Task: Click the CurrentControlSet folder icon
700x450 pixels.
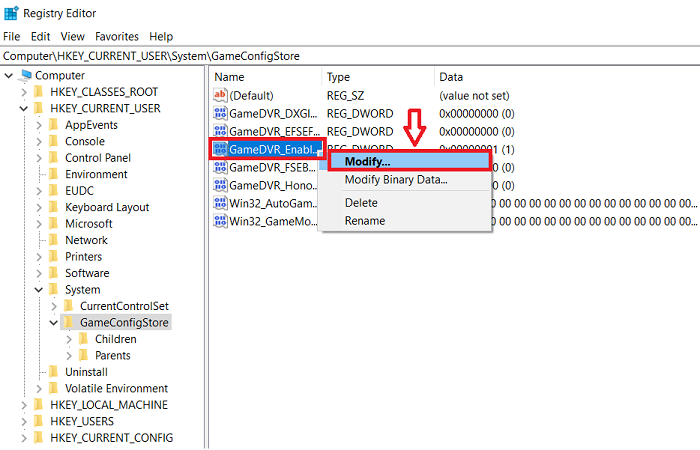Action: tap(69, 306)
